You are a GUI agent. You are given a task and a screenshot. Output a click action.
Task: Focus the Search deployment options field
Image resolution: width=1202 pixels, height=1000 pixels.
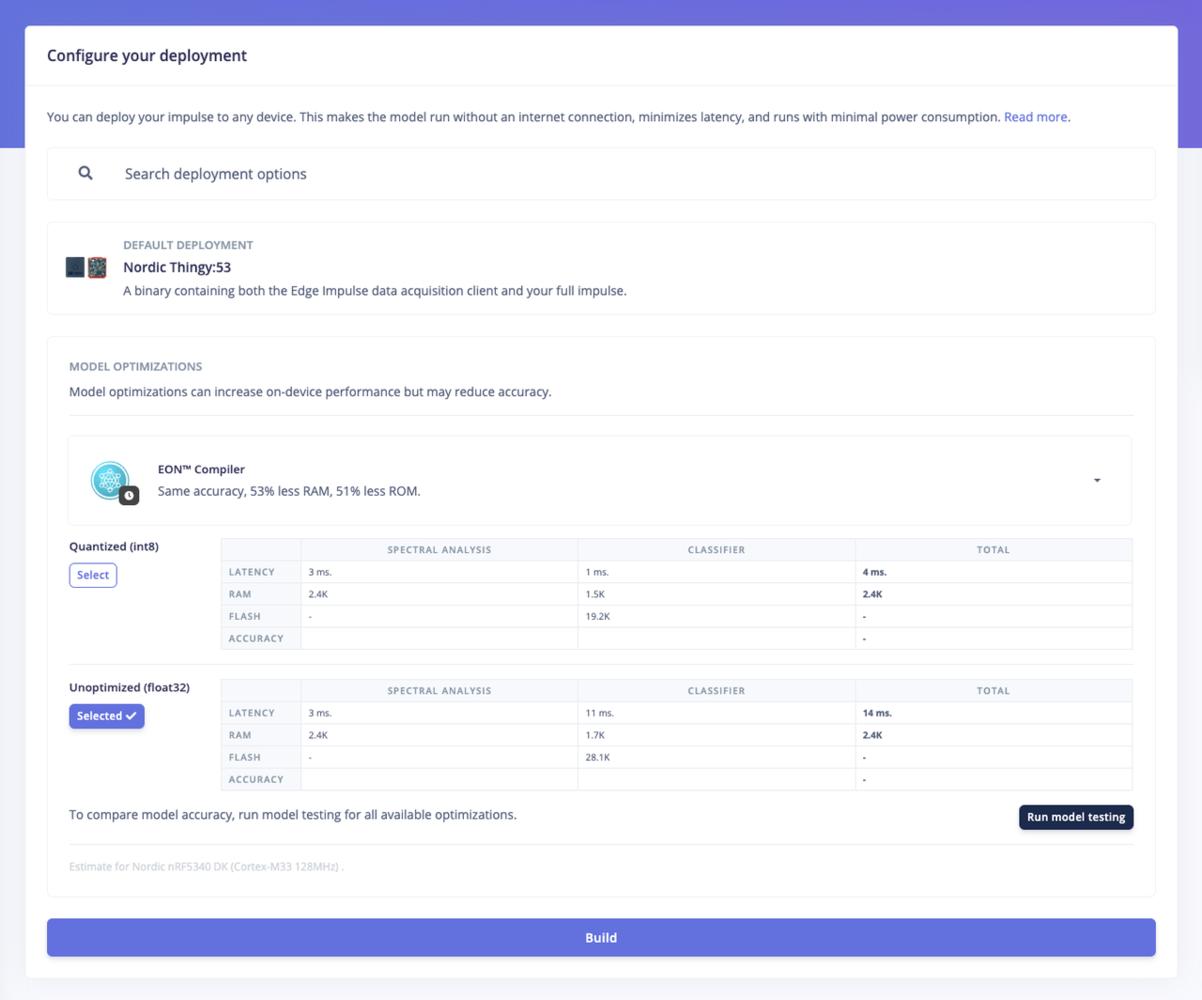coord(601,174)
